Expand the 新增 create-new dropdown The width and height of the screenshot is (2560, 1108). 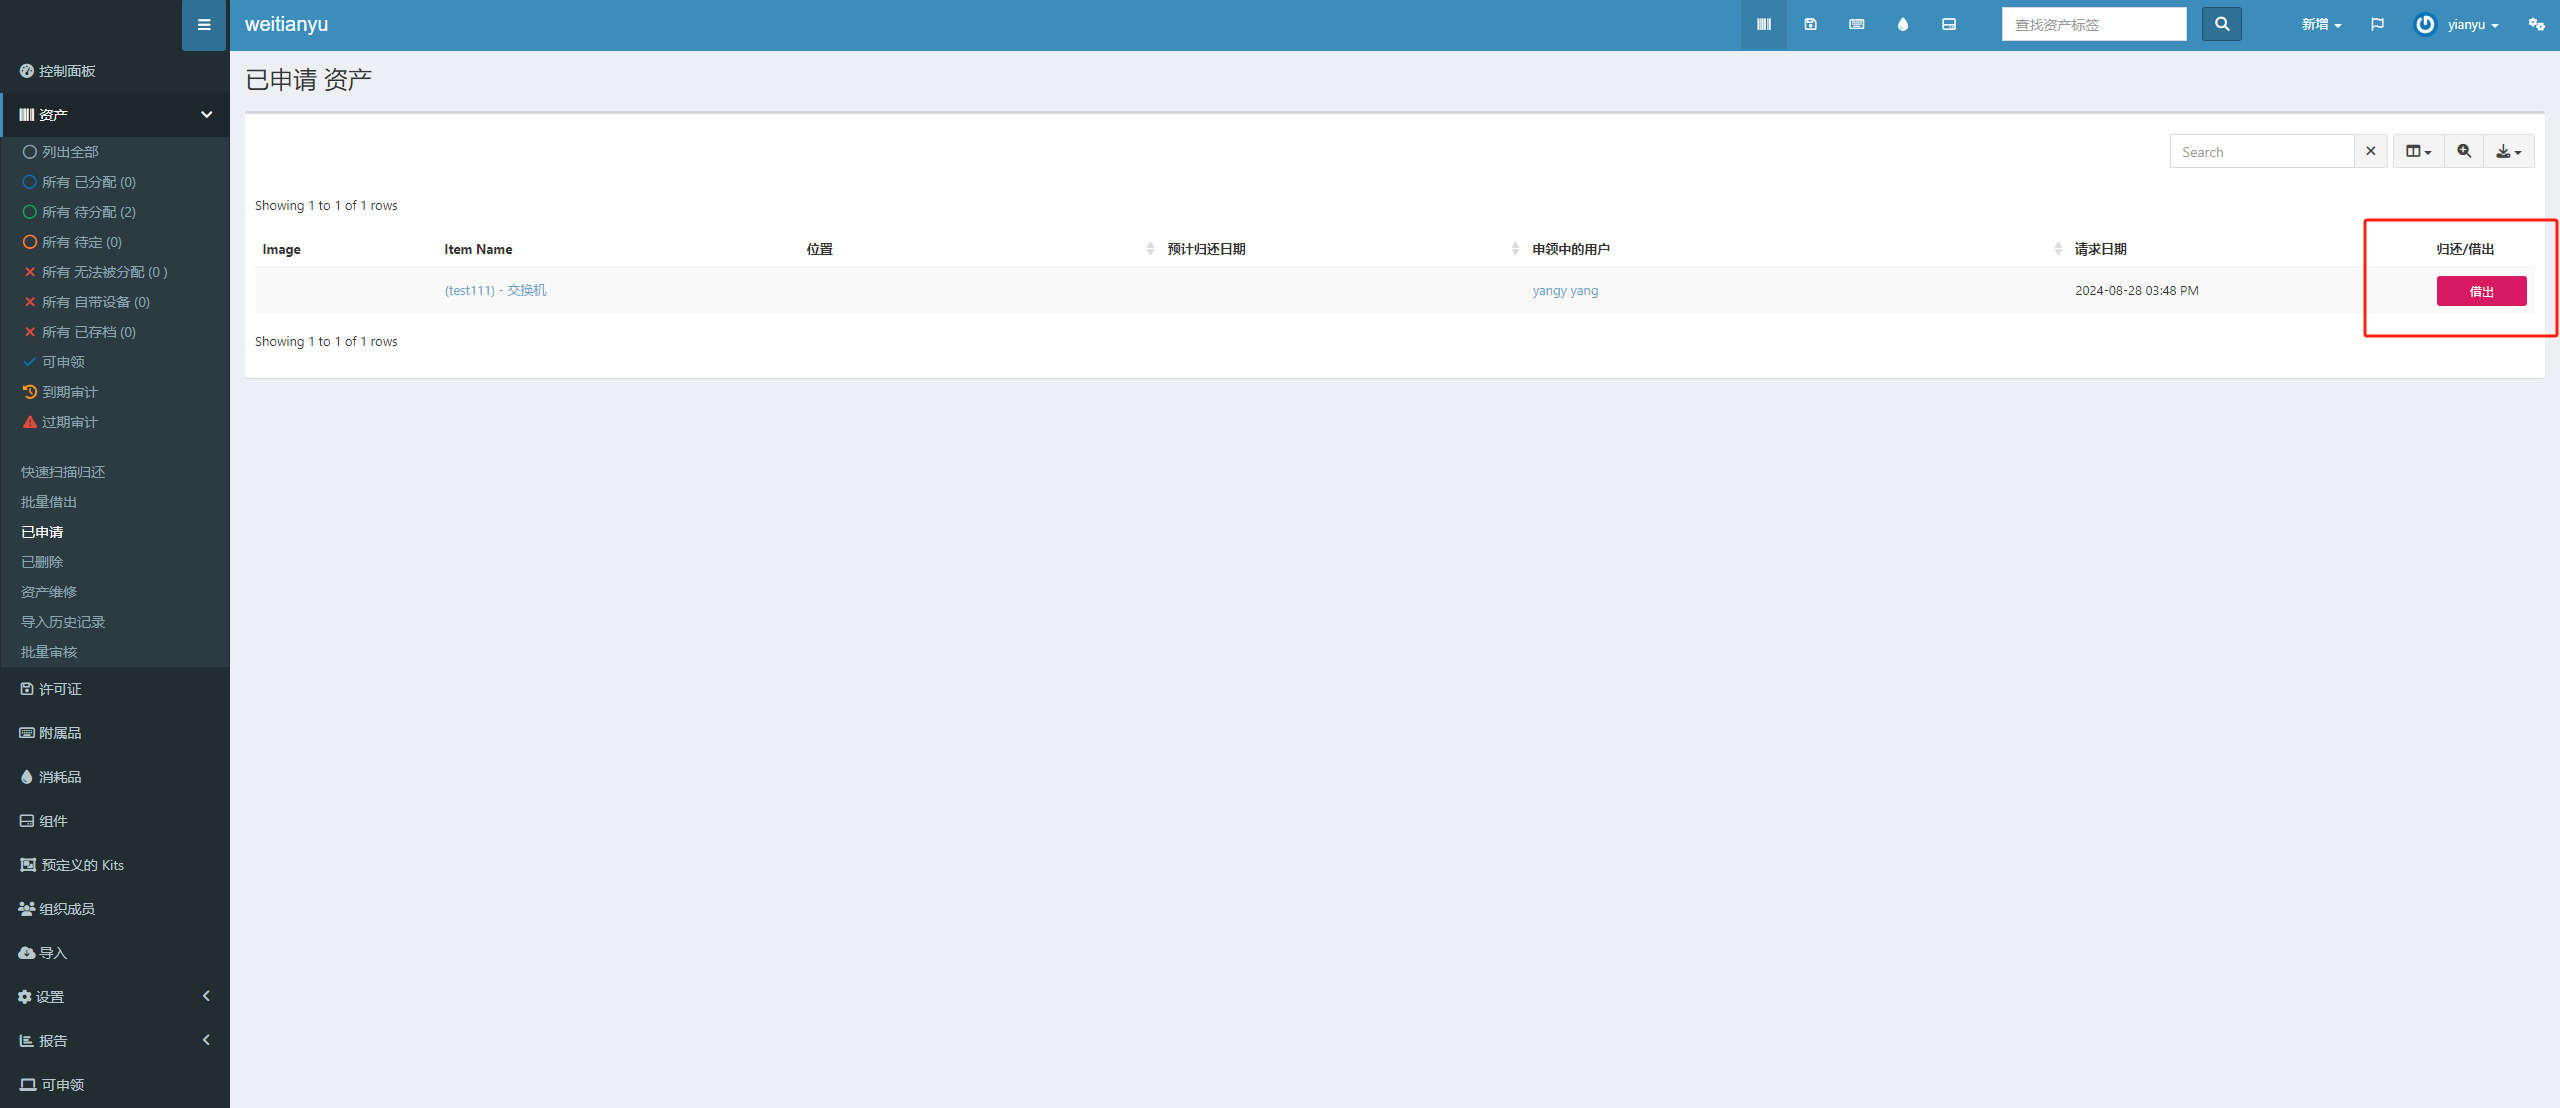pos(2320,25)
